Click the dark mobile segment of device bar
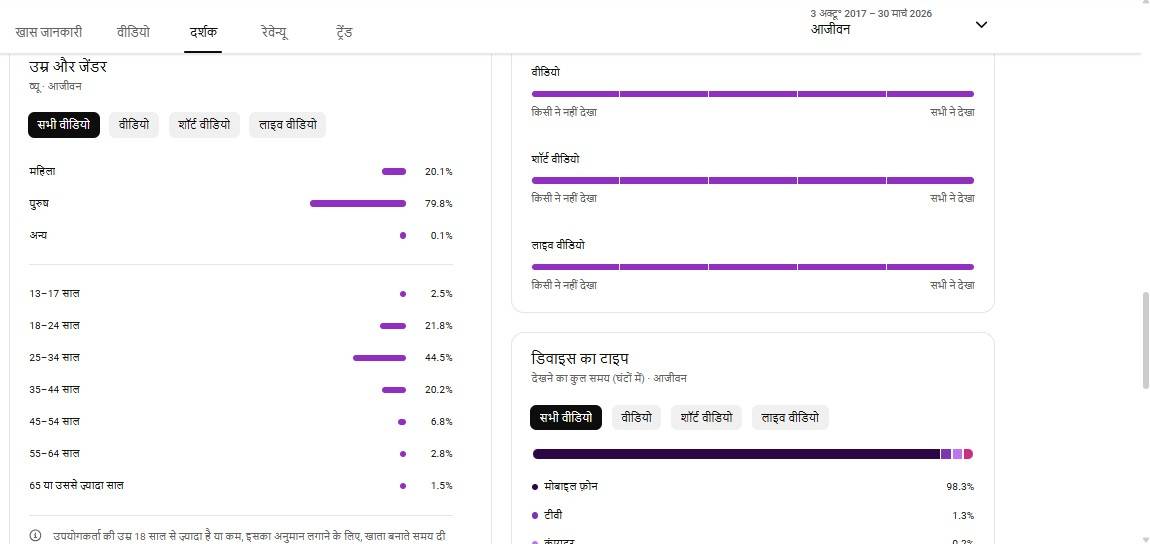The image size is (1150, 544). (735, 454)
